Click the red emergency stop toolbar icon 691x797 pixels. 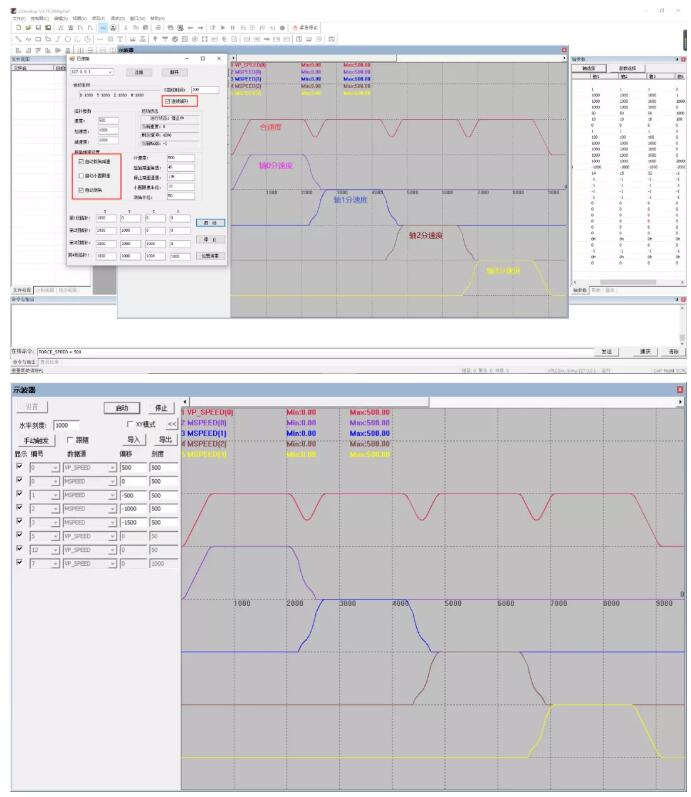pyautogui.click(x=305, y=27)
